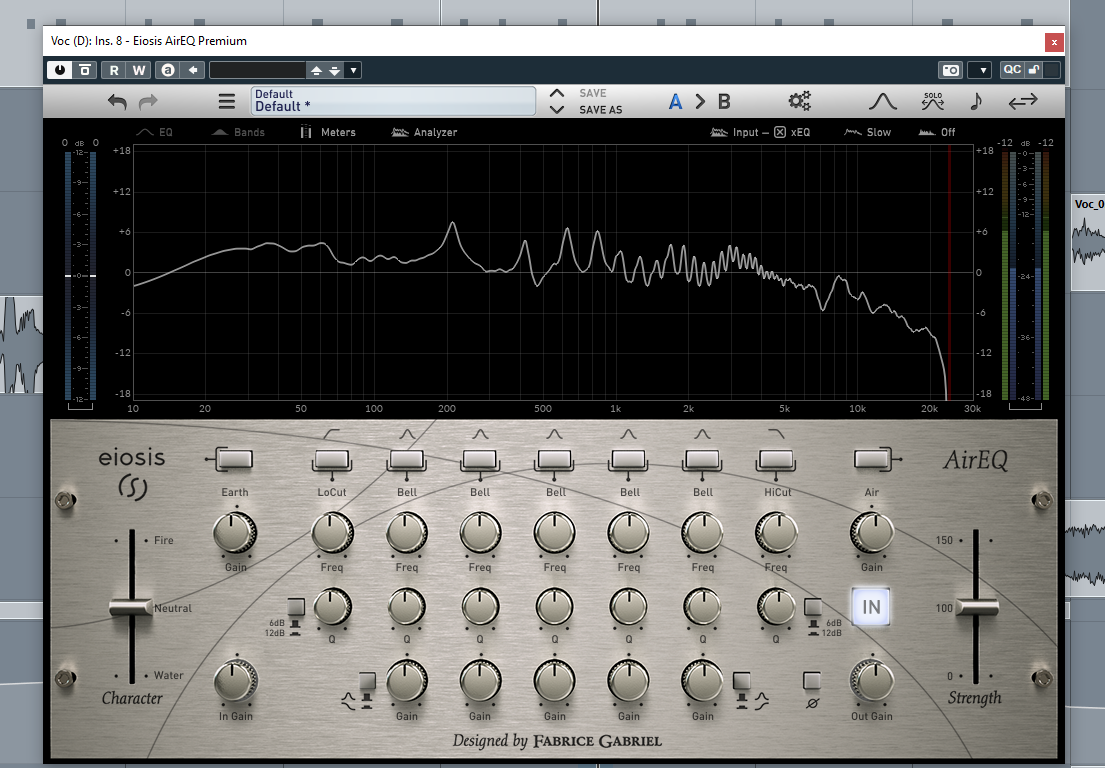
Task: Click the Strength slider handle
Action: coord(976,607)
